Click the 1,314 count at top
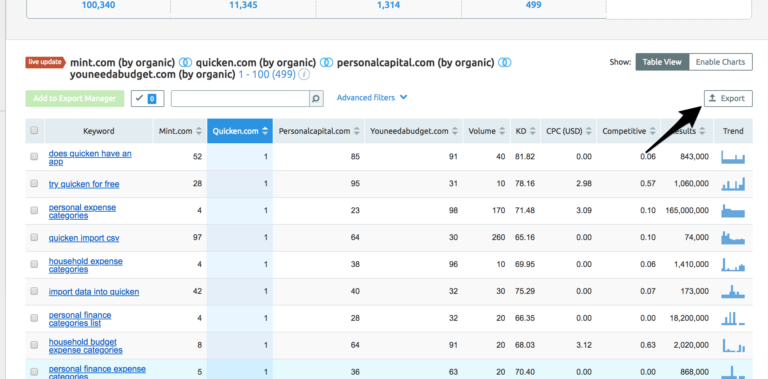The height and width of the screenshot is (379, 768). point(388,5)
